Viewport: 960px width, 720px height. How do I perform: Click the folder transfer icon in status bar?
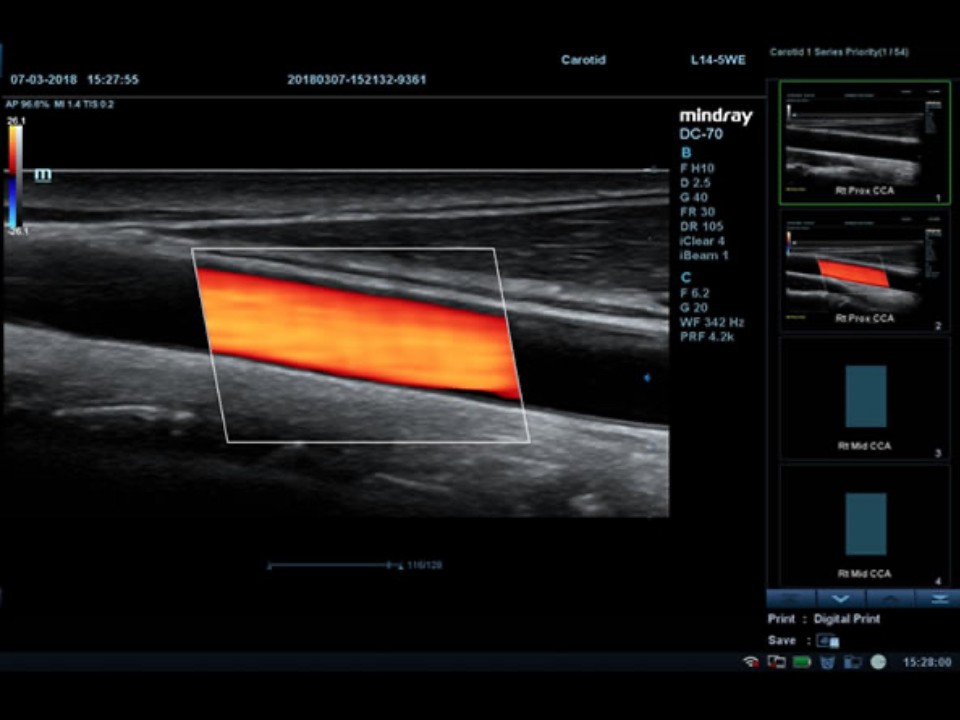(852, 662)
